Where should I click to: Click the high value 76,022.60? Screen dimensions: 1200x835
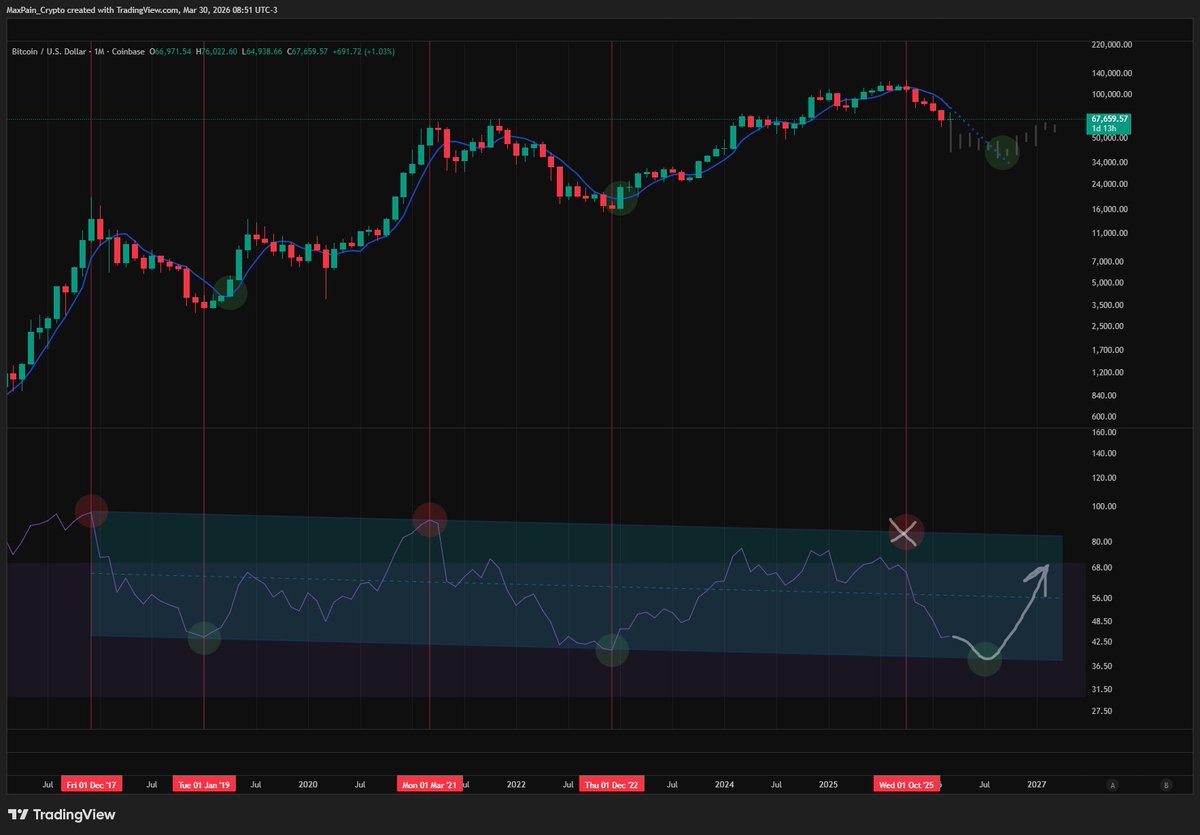click(219, 50)
